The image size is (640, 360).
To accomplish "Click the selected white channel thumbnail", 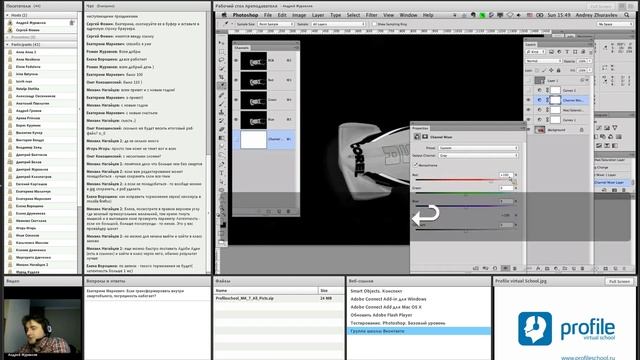I will pos(253,139).
